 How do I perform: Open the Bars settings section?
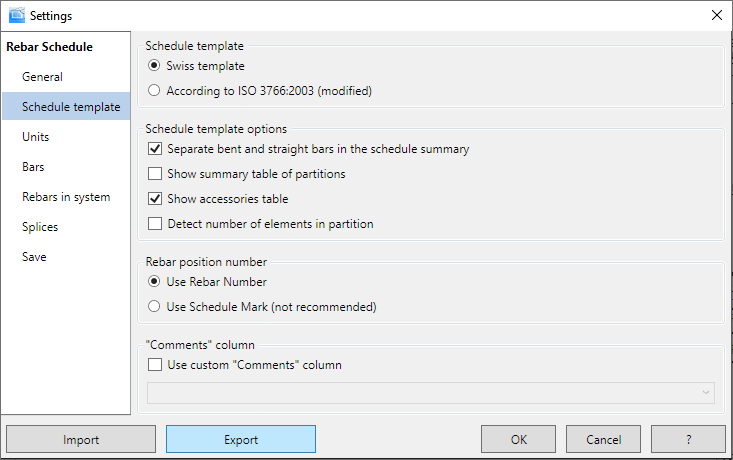pos(33,167)
